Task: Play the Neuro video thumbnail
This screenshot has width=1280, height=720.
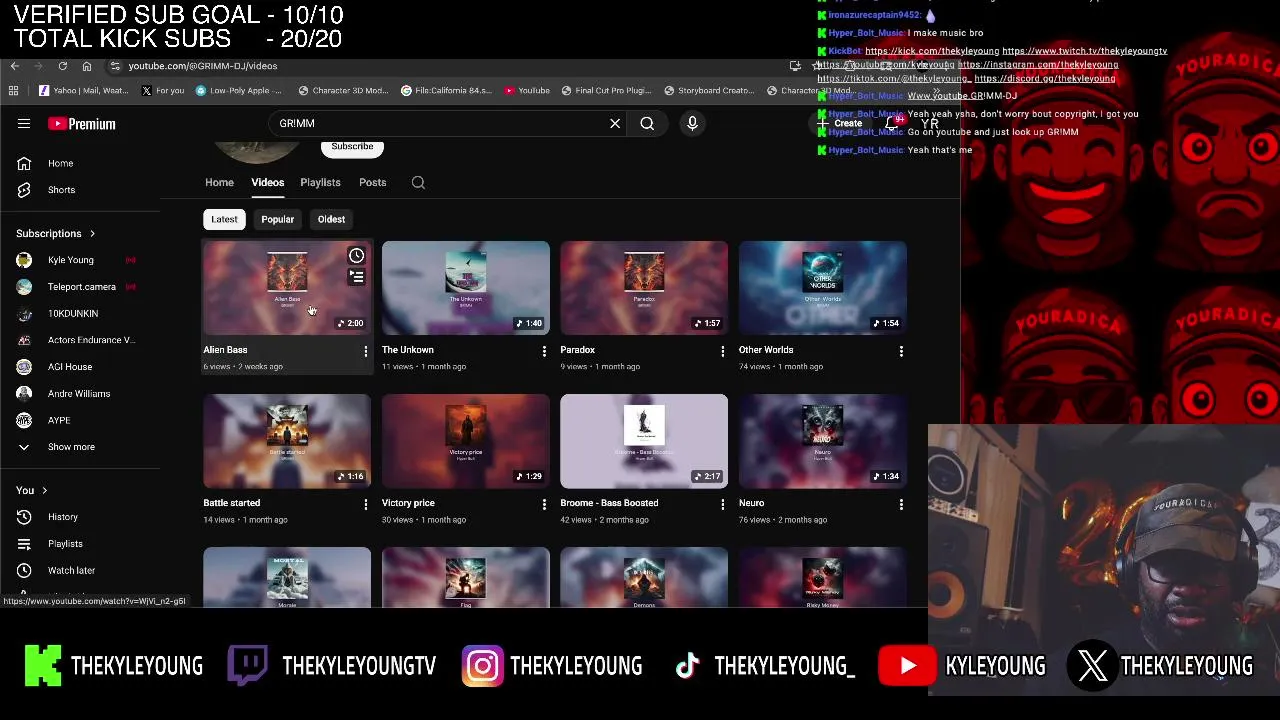Action: coord(823,441)
